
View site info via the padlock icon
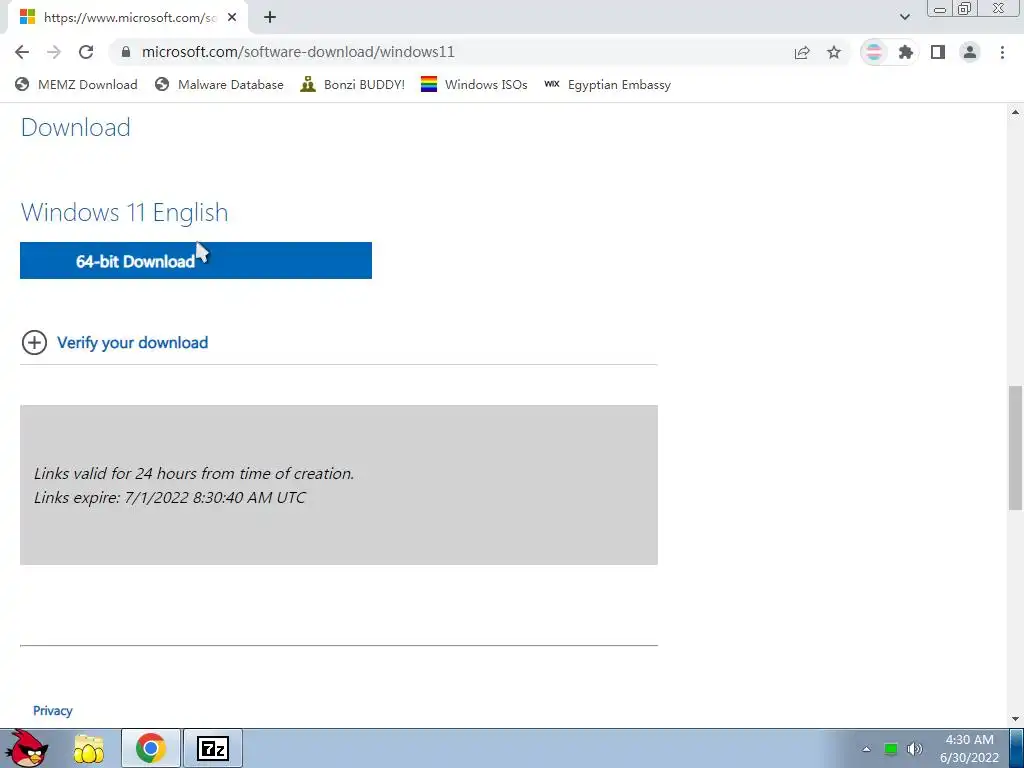tap(126, 52)
